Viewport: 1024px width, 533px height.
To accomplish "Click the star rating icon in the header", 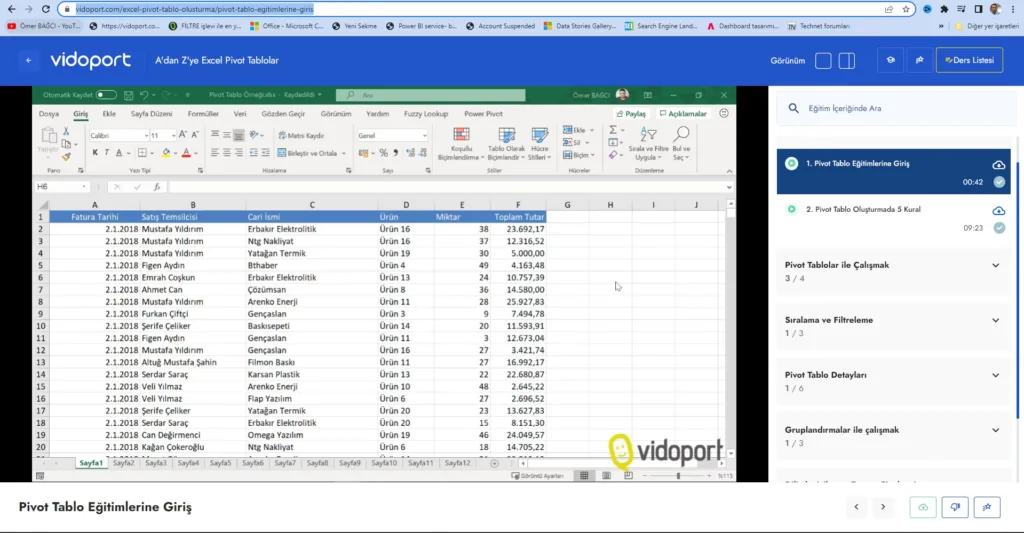I will coord(918,61).
